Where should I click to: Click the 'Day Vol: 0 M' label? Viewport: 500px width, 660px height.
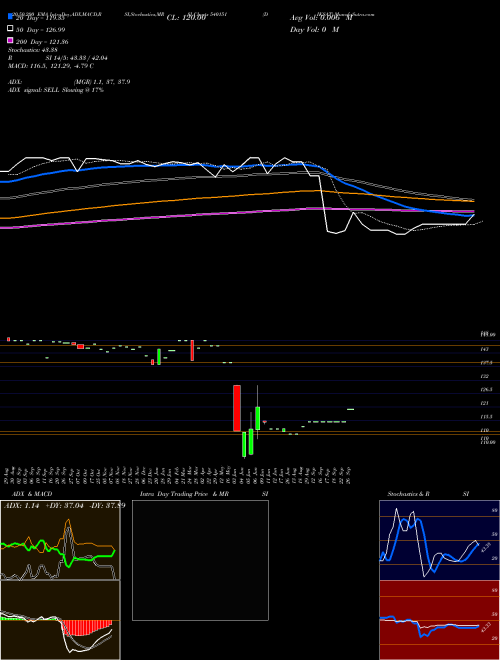(x=314, y=29)
